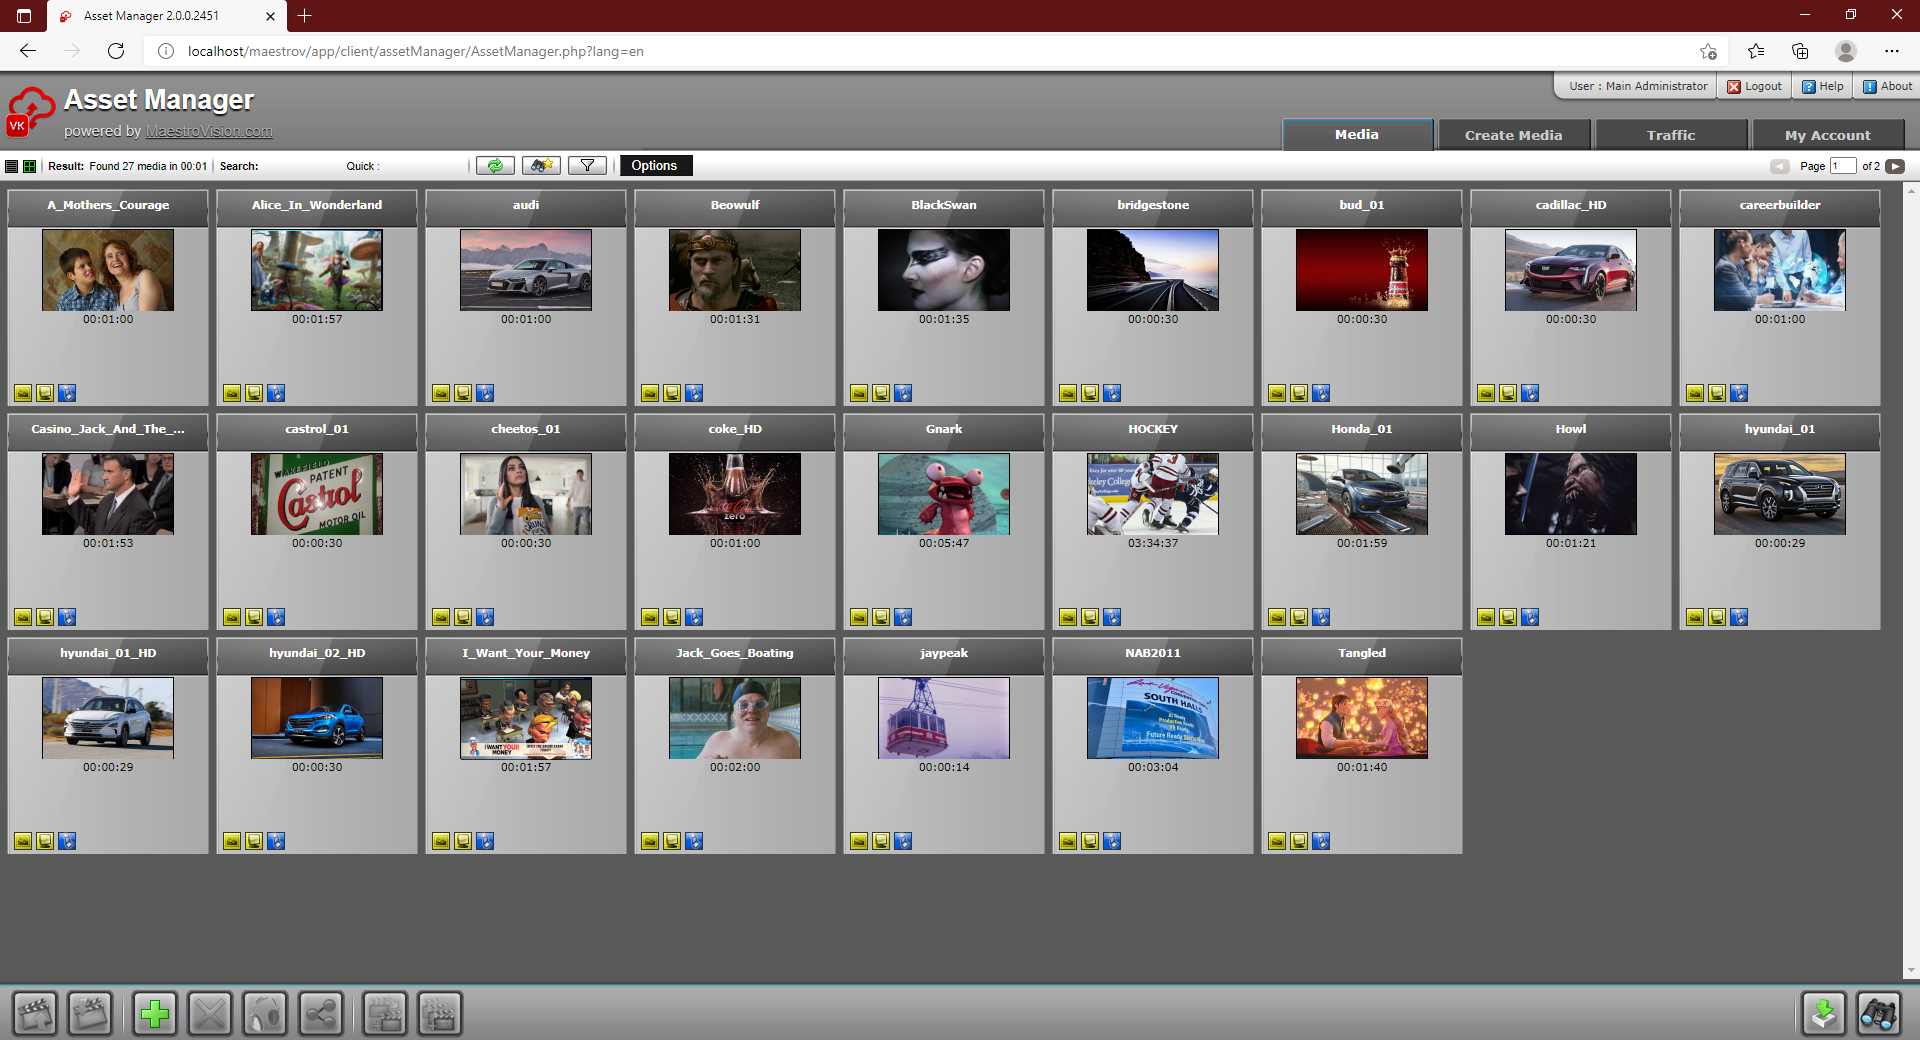
Task: Select the Alice_In_Wonderland thumbnail
Action: 317,270
